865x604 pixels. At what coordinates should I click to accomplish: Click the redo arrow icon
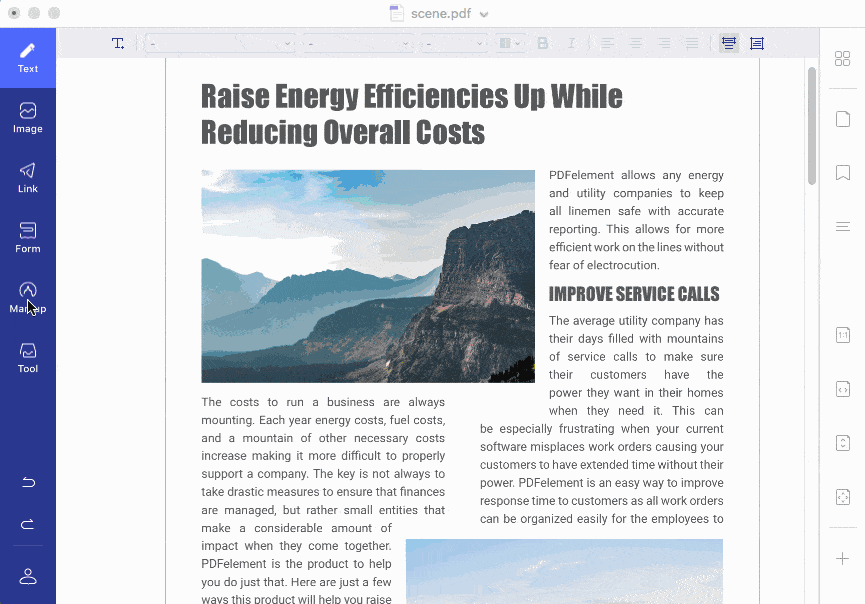click(28, 524)
